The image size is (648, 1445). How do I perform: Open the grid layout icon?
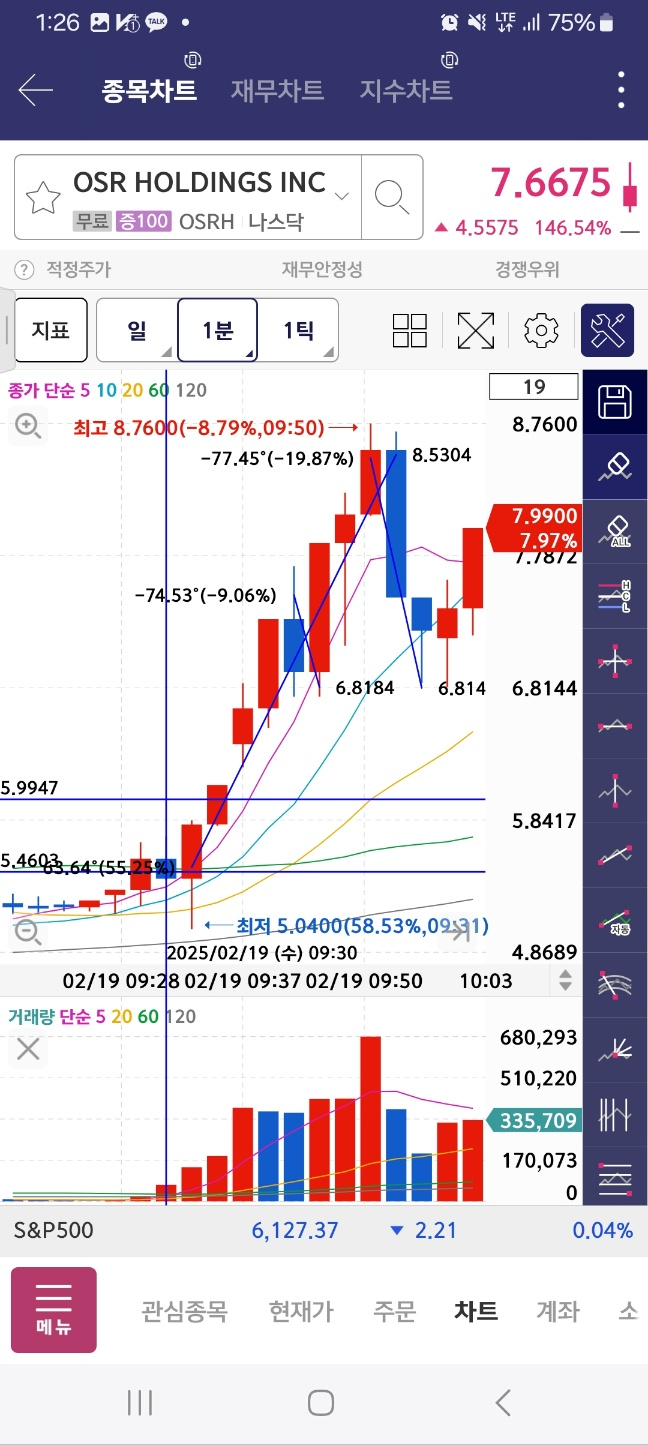pyautogui.click(x=410, y=330)
